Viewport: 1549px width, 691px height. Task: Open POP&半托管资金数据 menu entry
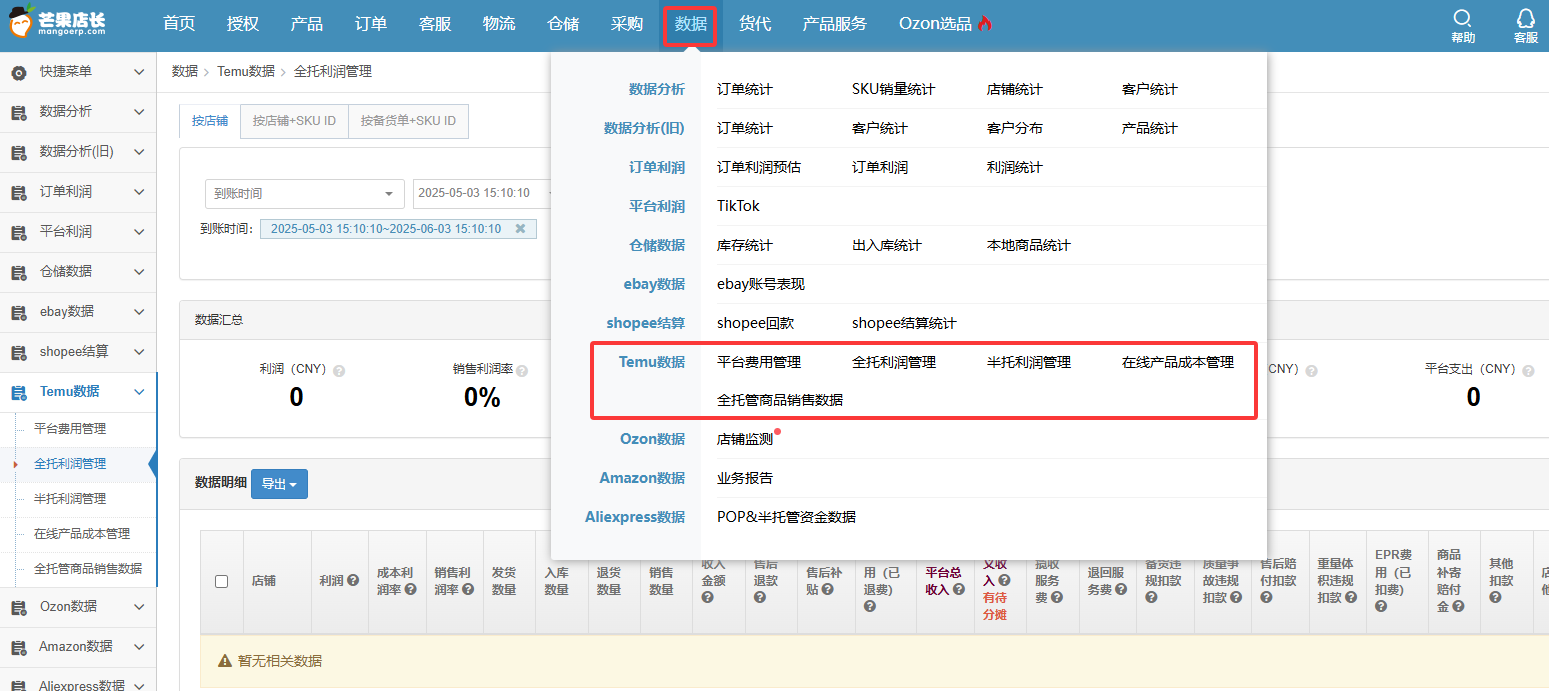coord(786,517)
